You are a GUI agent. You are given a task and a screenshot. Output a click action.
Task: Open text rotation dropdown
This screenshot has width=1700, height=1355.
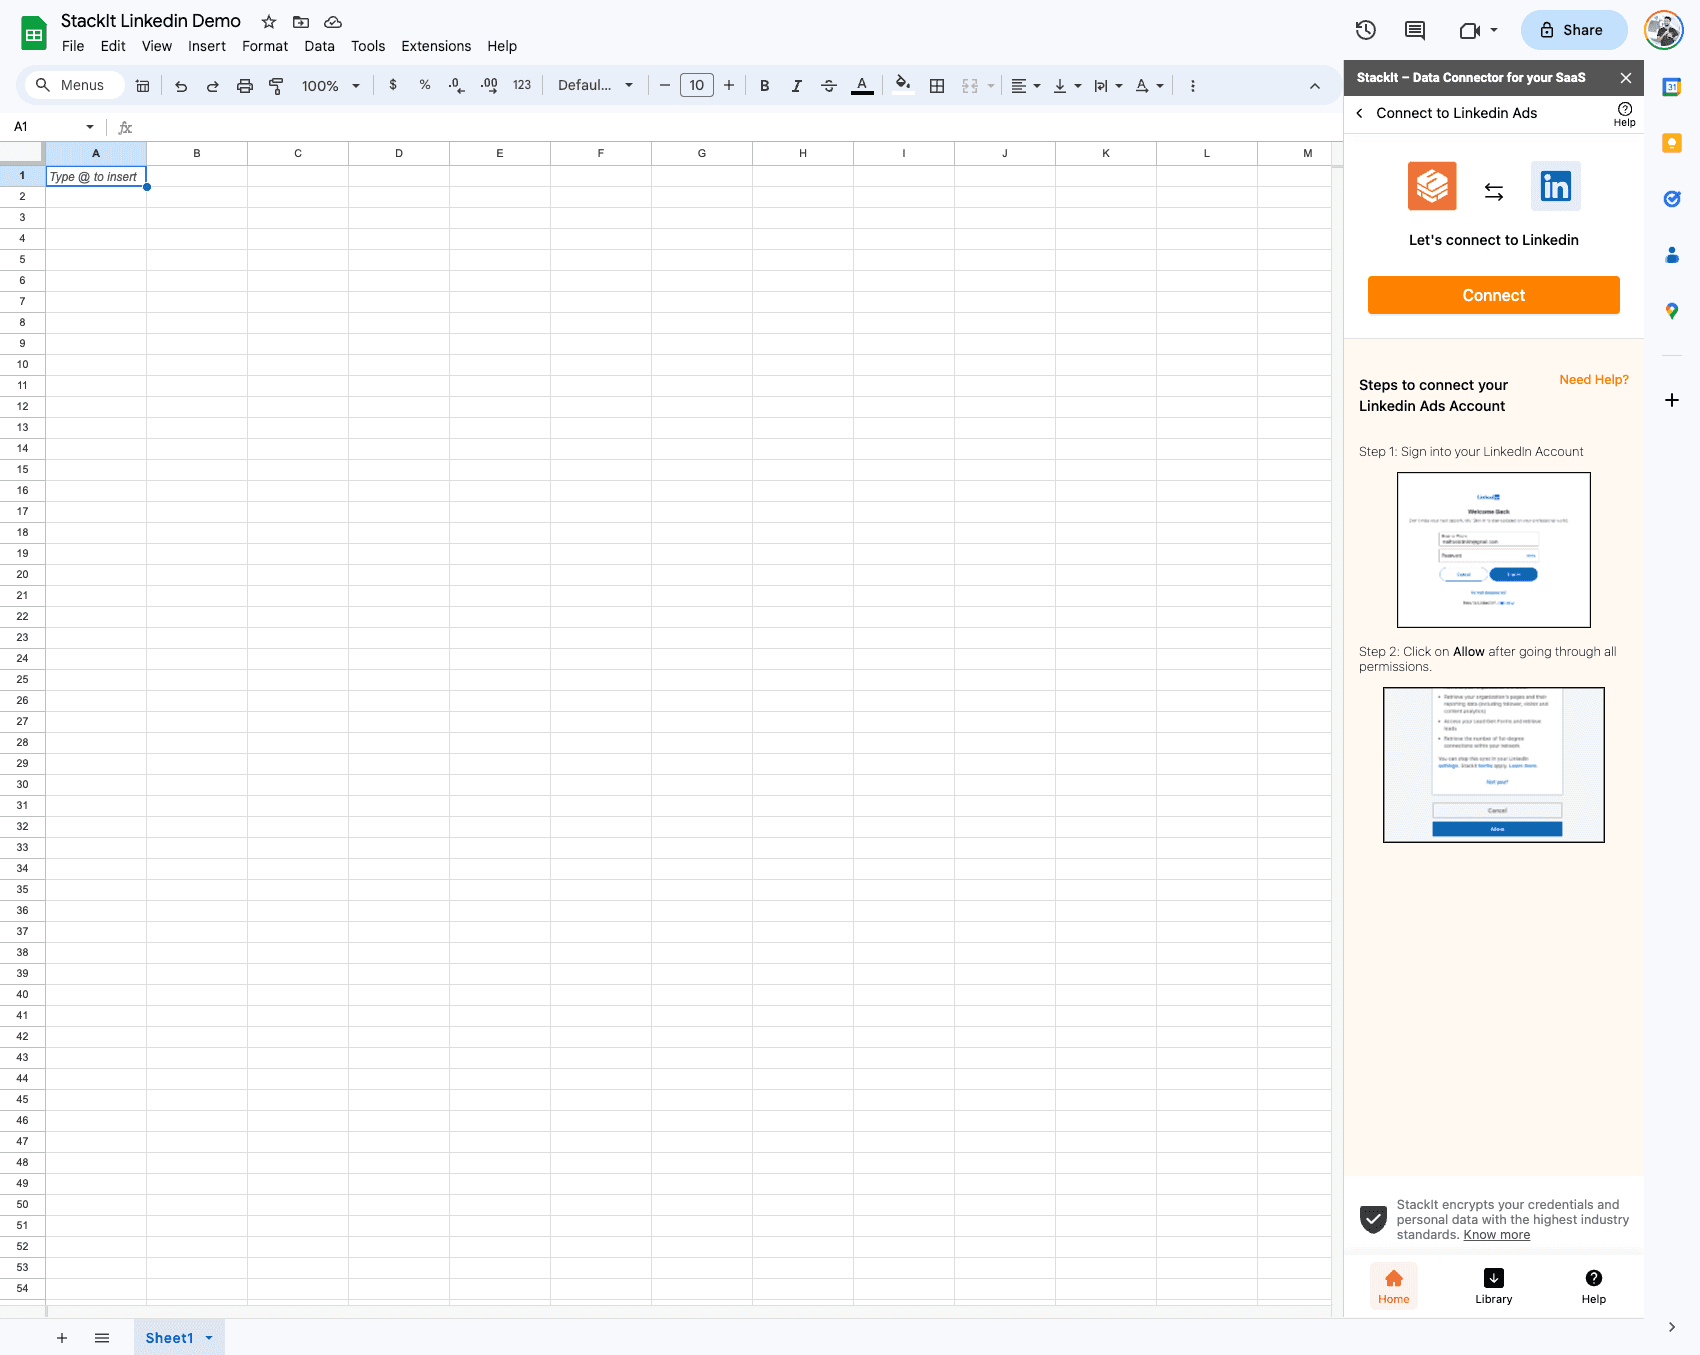(x=1149, y=86)
